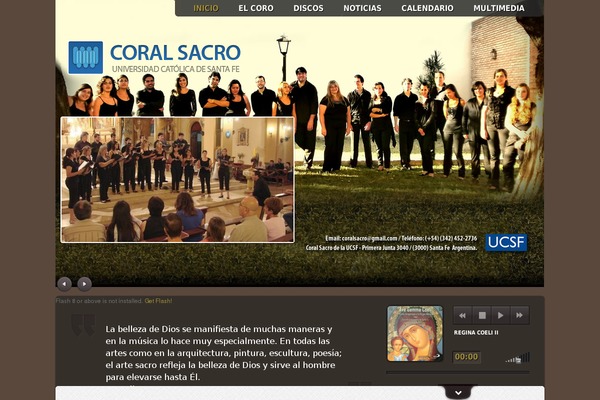Click the quotation mark icon
Viewport: 600px width, 400px height.
coord(83,325)
